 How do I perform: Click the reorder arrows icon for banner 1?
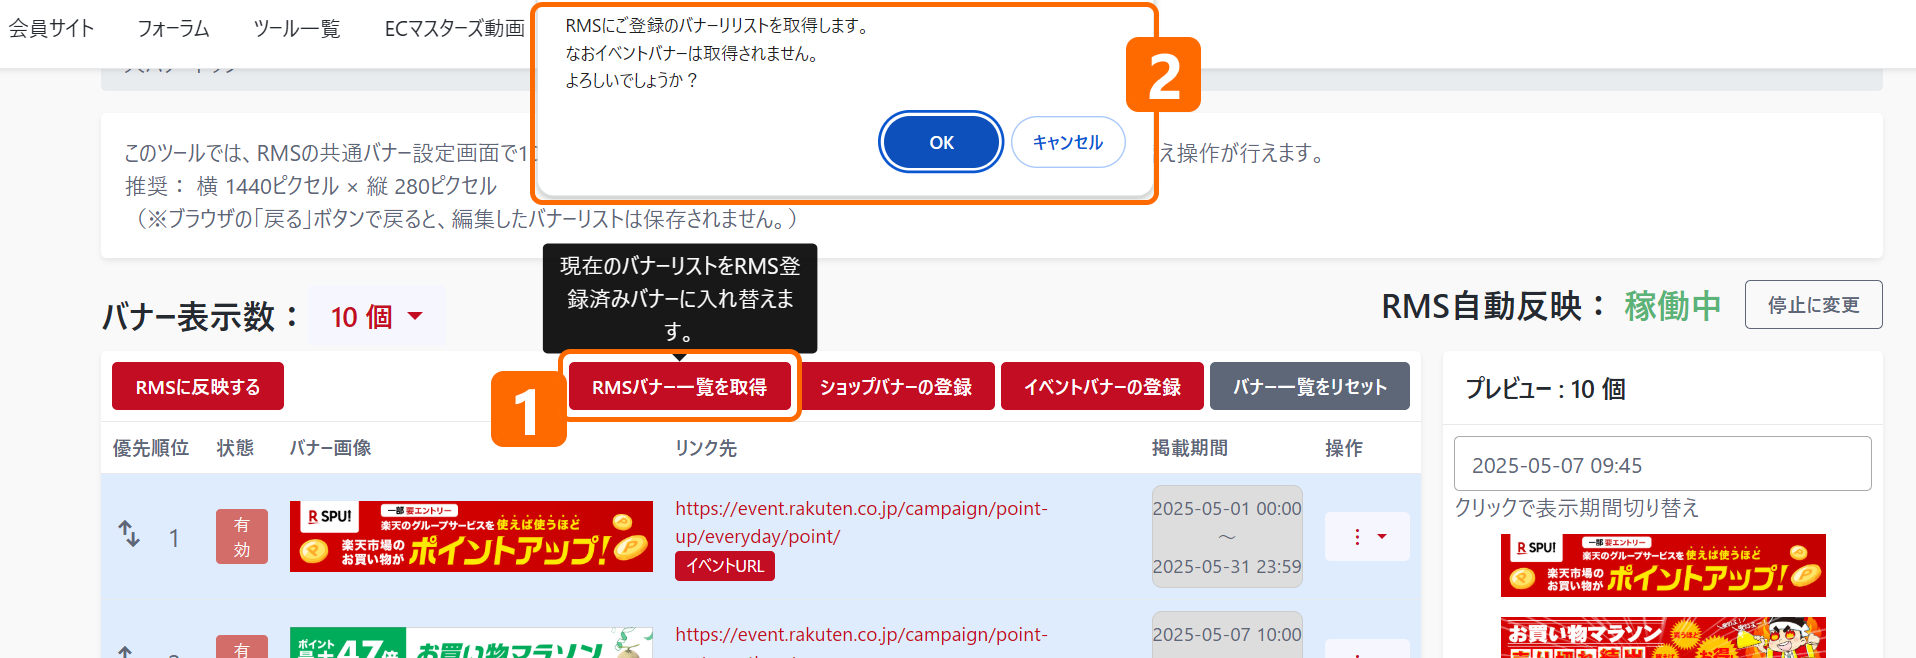[x=130, y=534]
